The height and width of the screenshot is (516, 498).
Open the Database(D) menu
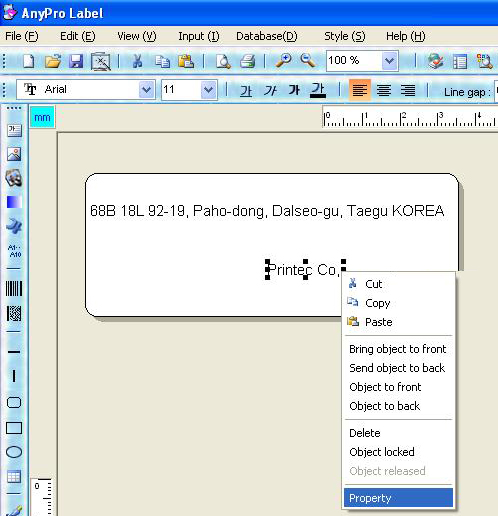[x=267, y=36]
